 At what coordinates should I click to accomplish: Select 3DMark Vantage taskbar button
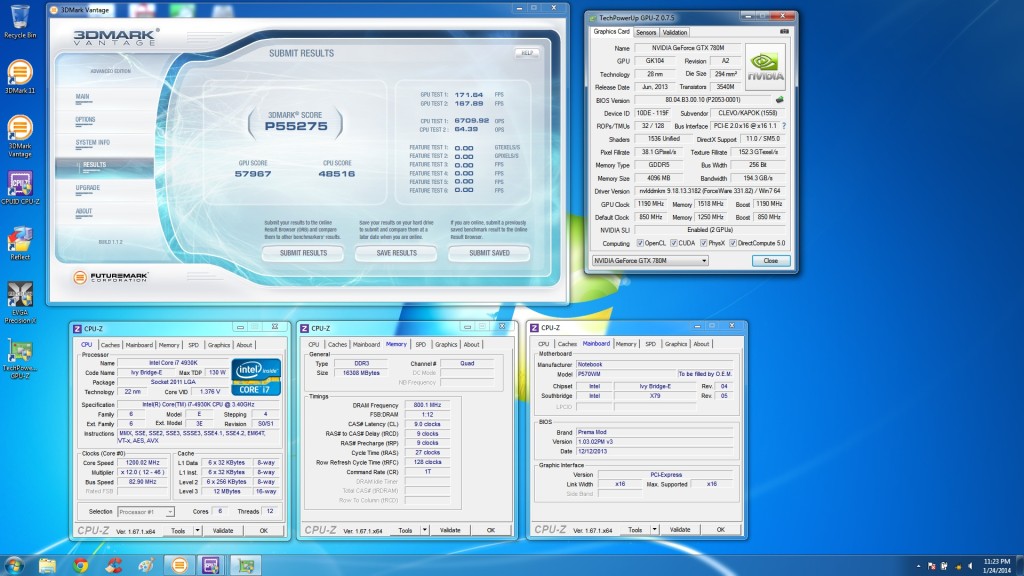pyautogui.click(x=179, y=565)
